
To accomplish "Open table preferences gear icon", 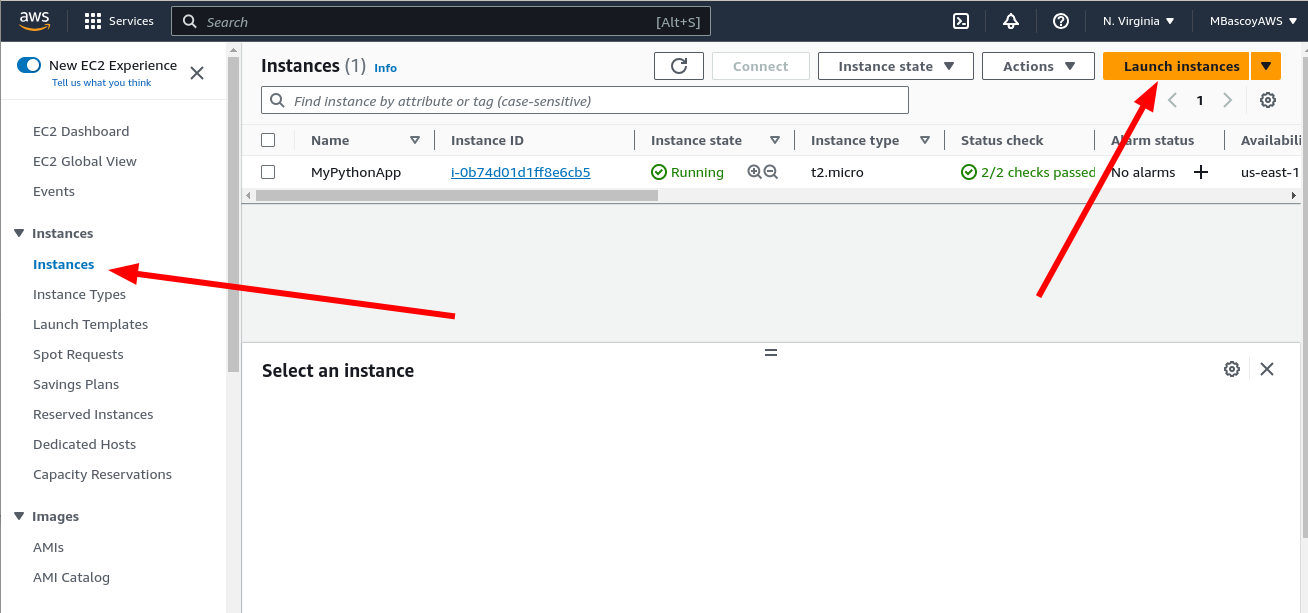I will click(x=1268, y=100).
